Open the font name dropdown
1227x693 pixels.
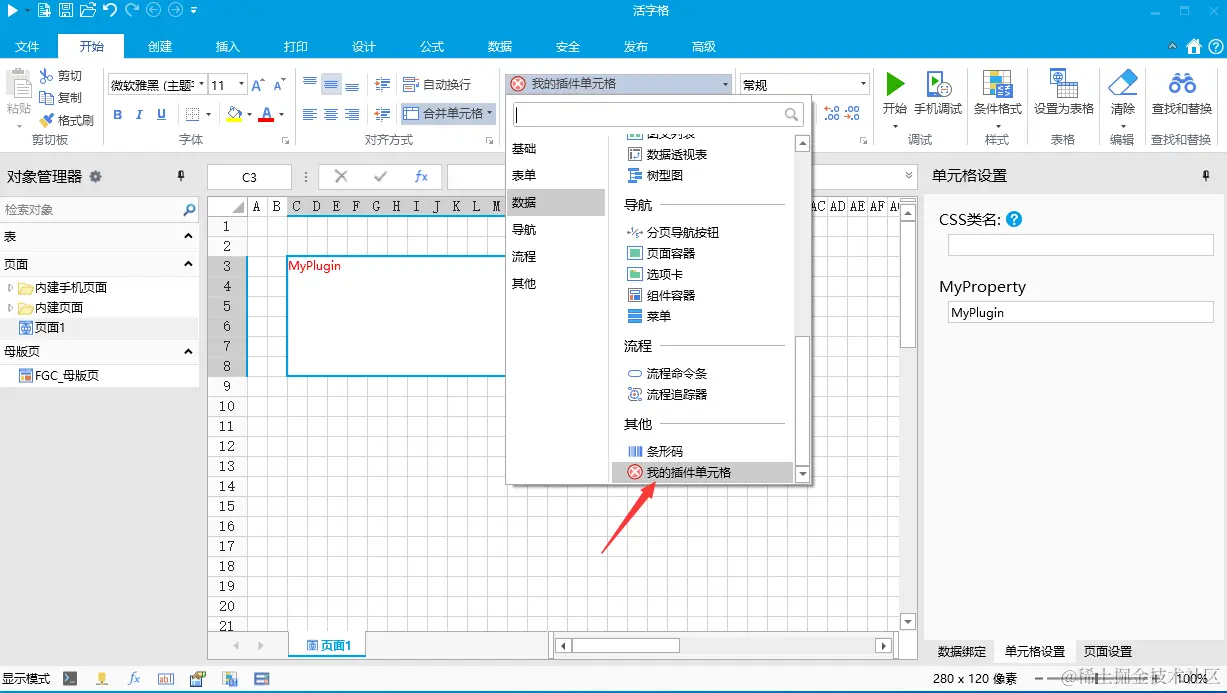(201, 85)
